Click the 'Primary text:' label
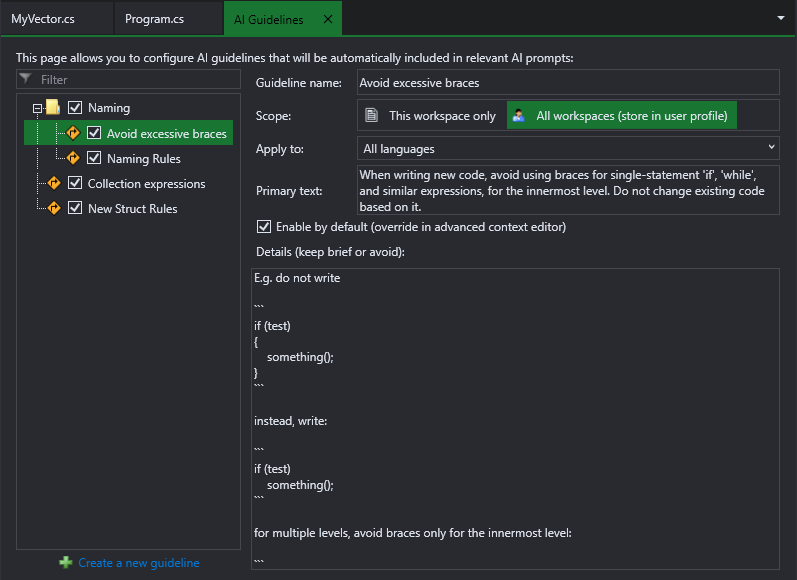 (x=289, y=191)
